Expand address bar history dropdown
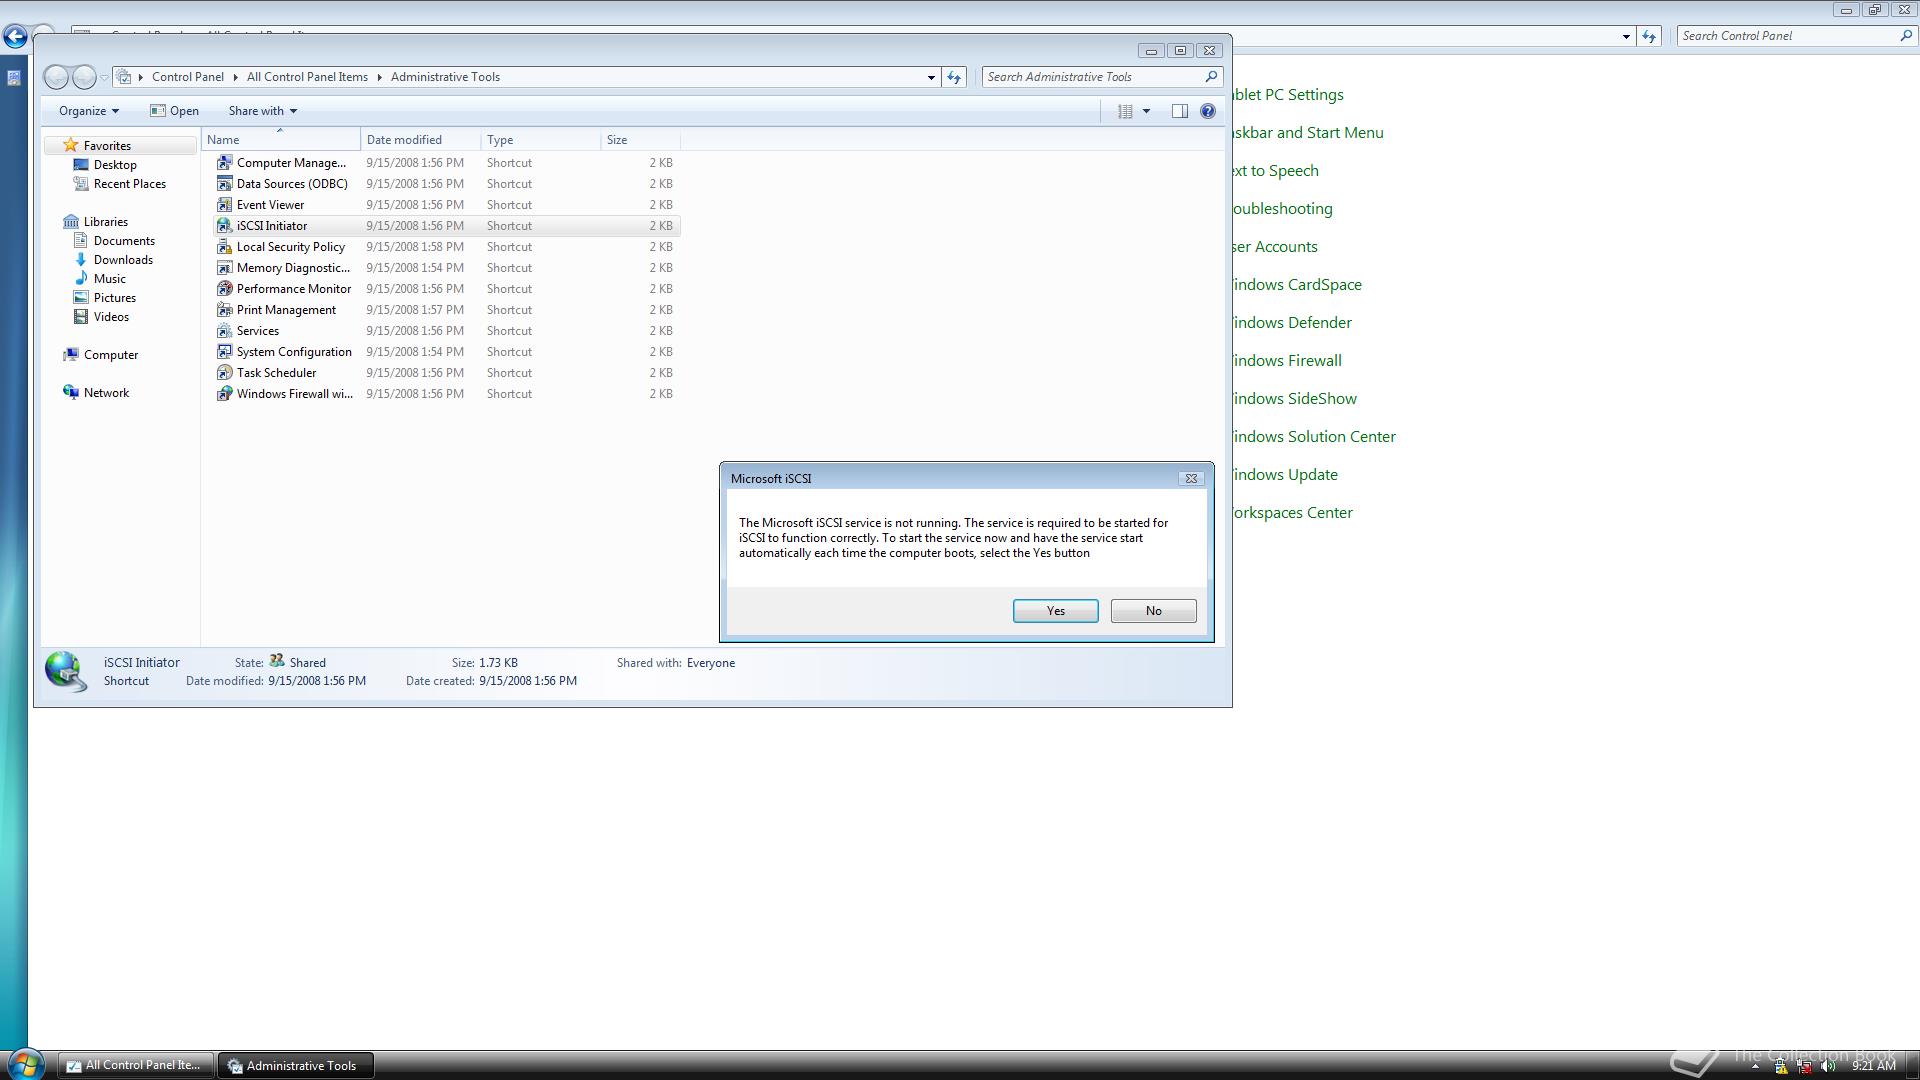The width and height of the screenshot is (1920, 1080). click(931, 77)
